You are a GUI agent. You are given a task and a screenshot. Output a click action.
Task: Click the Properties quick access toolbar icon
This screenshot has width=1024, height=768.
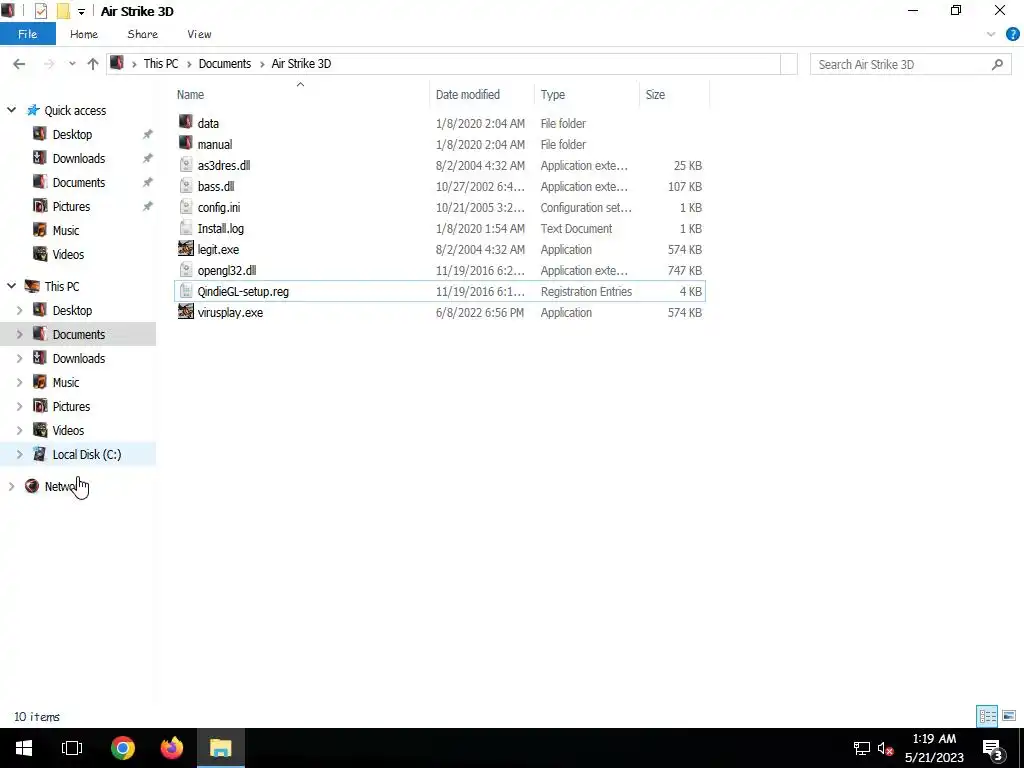(x=40, y=11)
